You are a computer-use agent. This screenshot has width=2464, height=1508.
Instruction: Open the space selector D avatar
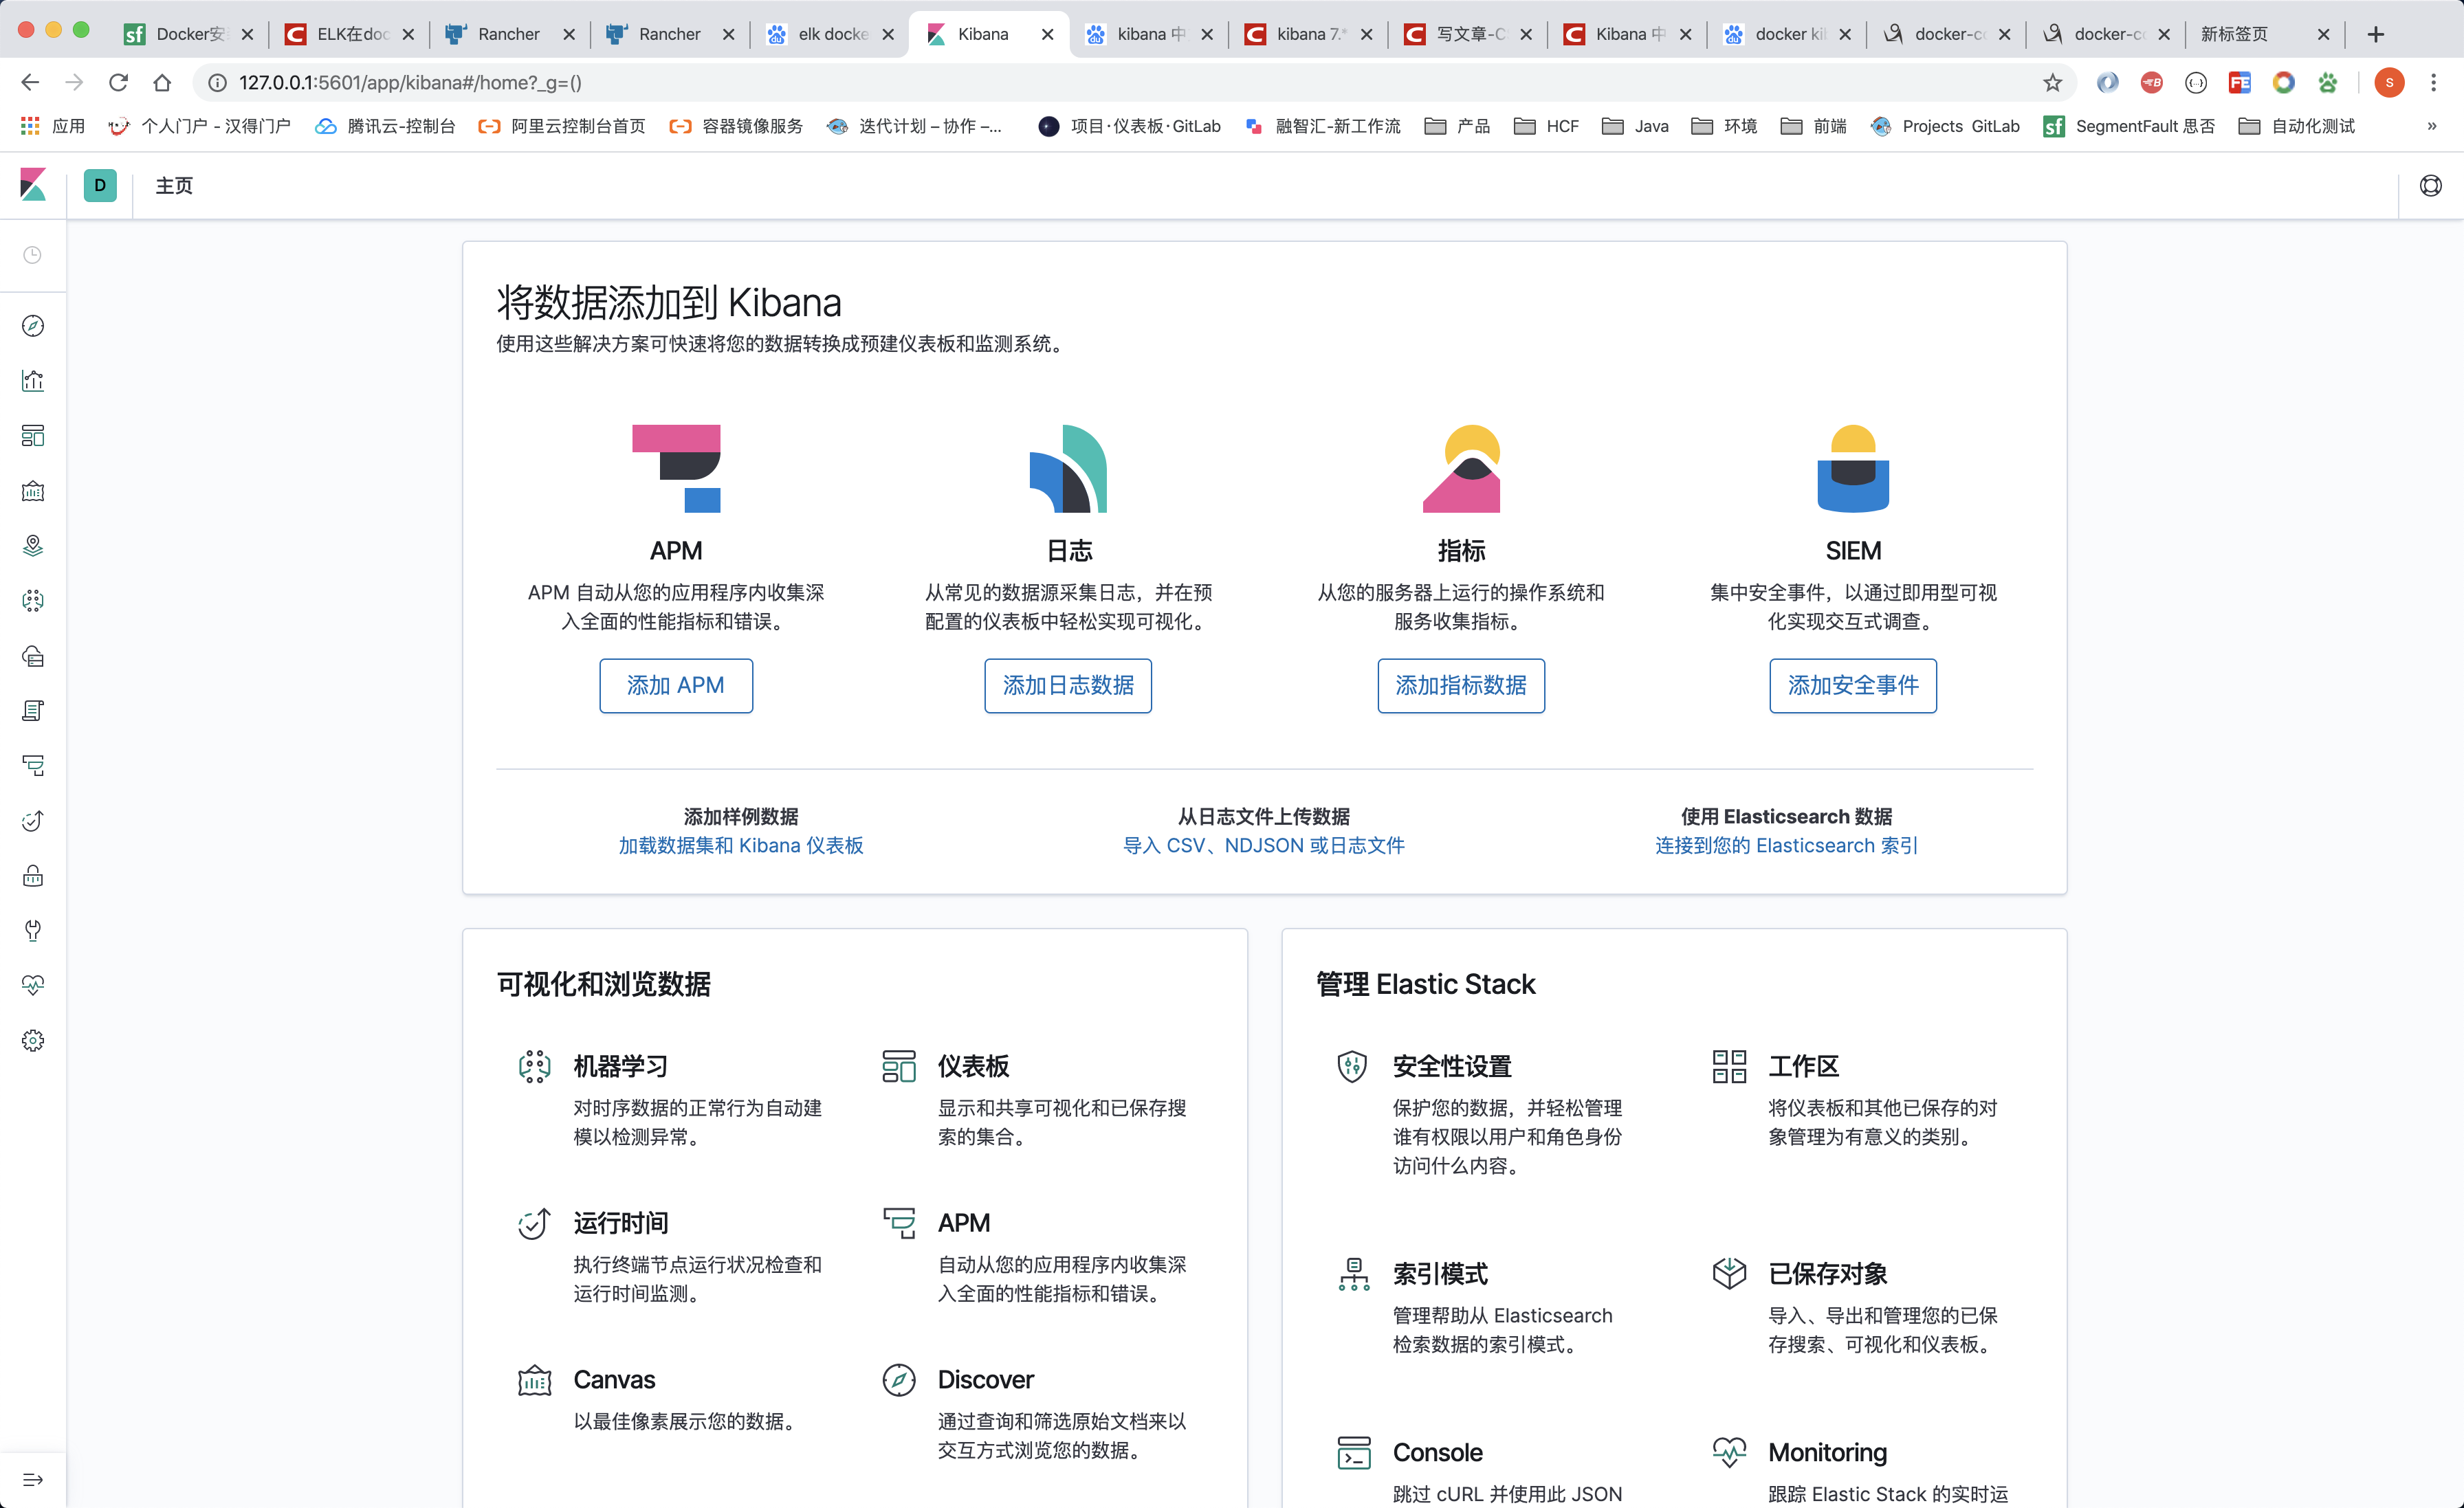(x=100, y=185)
